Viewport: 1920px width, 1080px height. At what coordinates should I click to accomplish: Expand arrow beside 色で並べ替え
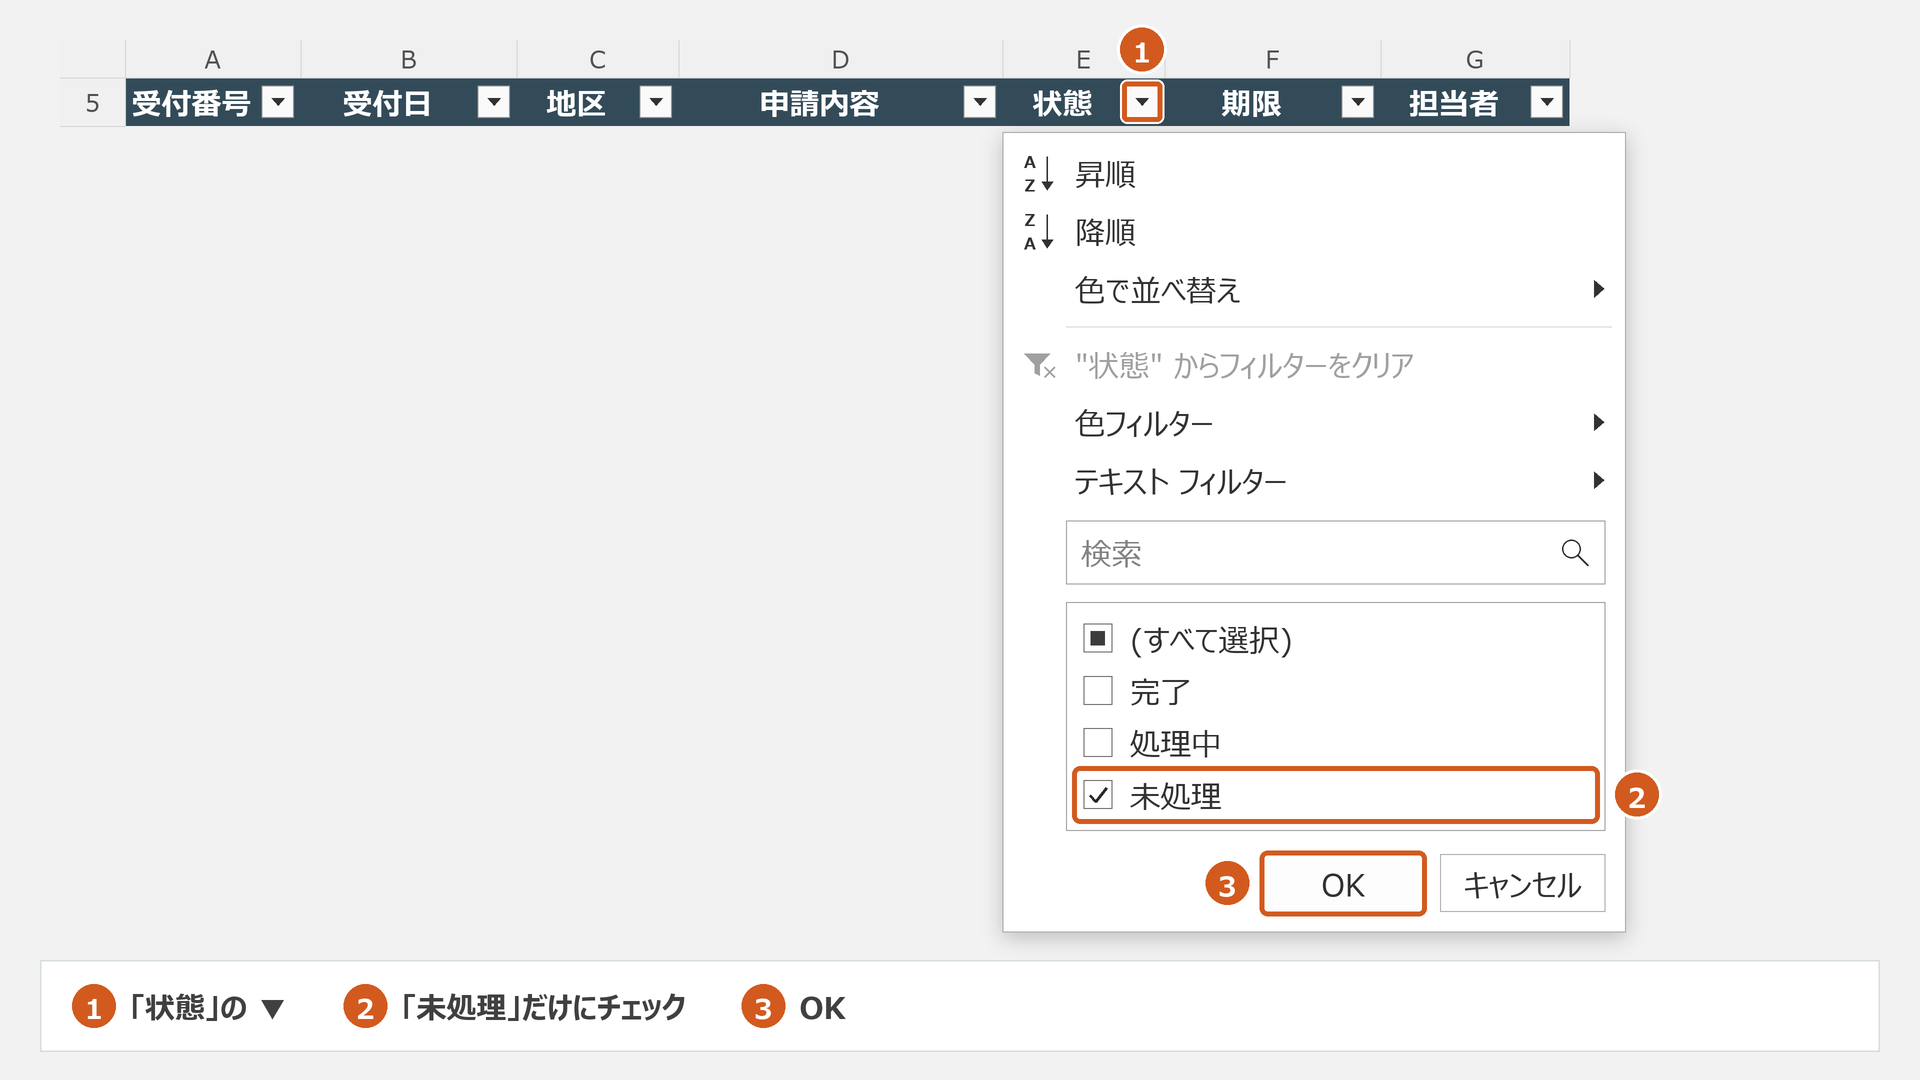click(x=1598, y=289)
